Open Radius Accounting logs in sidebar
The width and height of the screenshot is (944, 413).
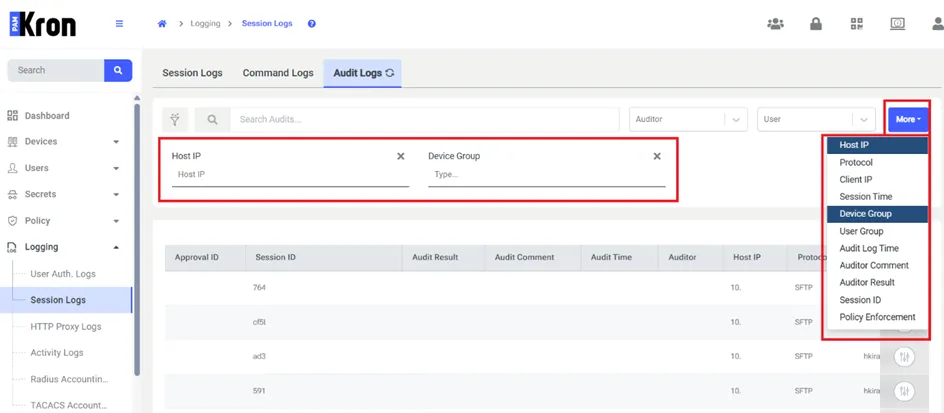[x=69, y=379]
